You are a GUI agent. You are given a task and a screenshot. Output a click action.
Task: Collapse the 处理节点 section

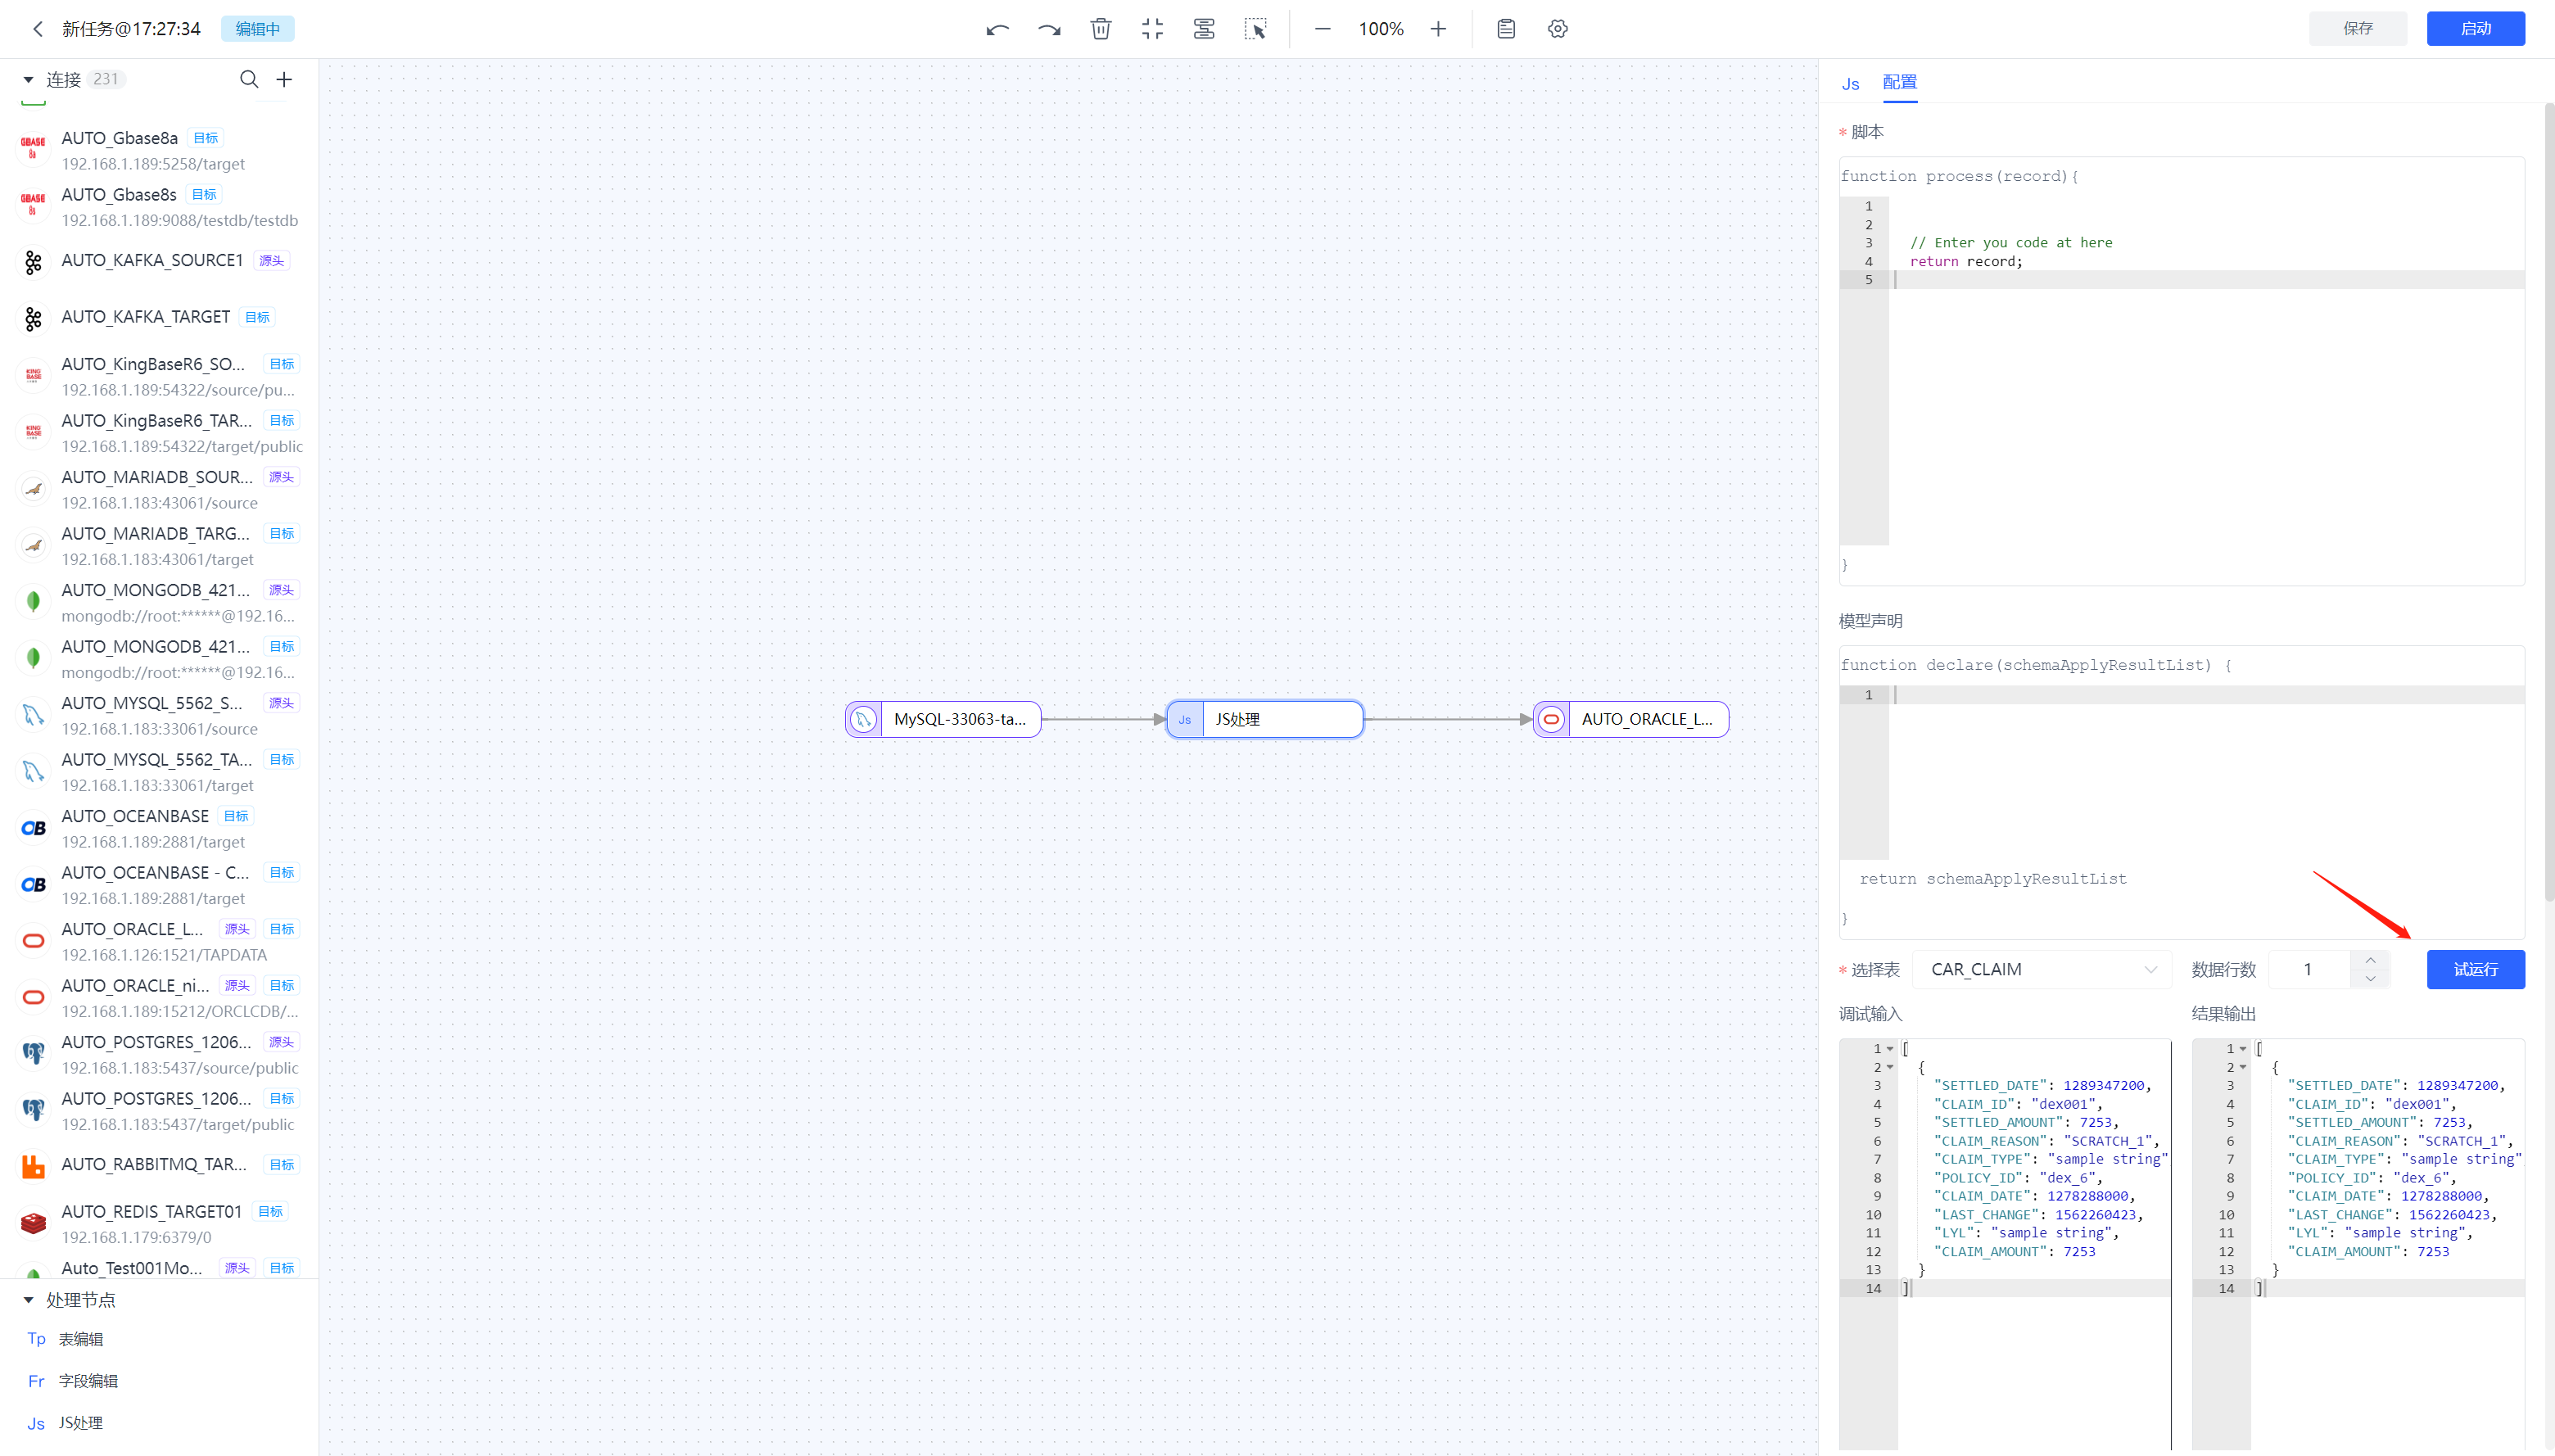coord(28,1300)
